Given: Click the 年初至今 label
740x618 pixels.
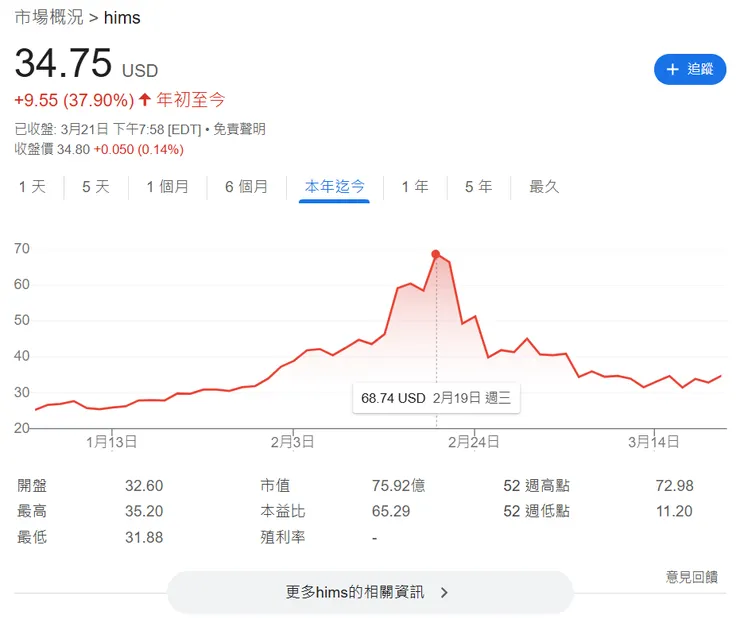Looking at the screenshot, I should pos(191,100).
